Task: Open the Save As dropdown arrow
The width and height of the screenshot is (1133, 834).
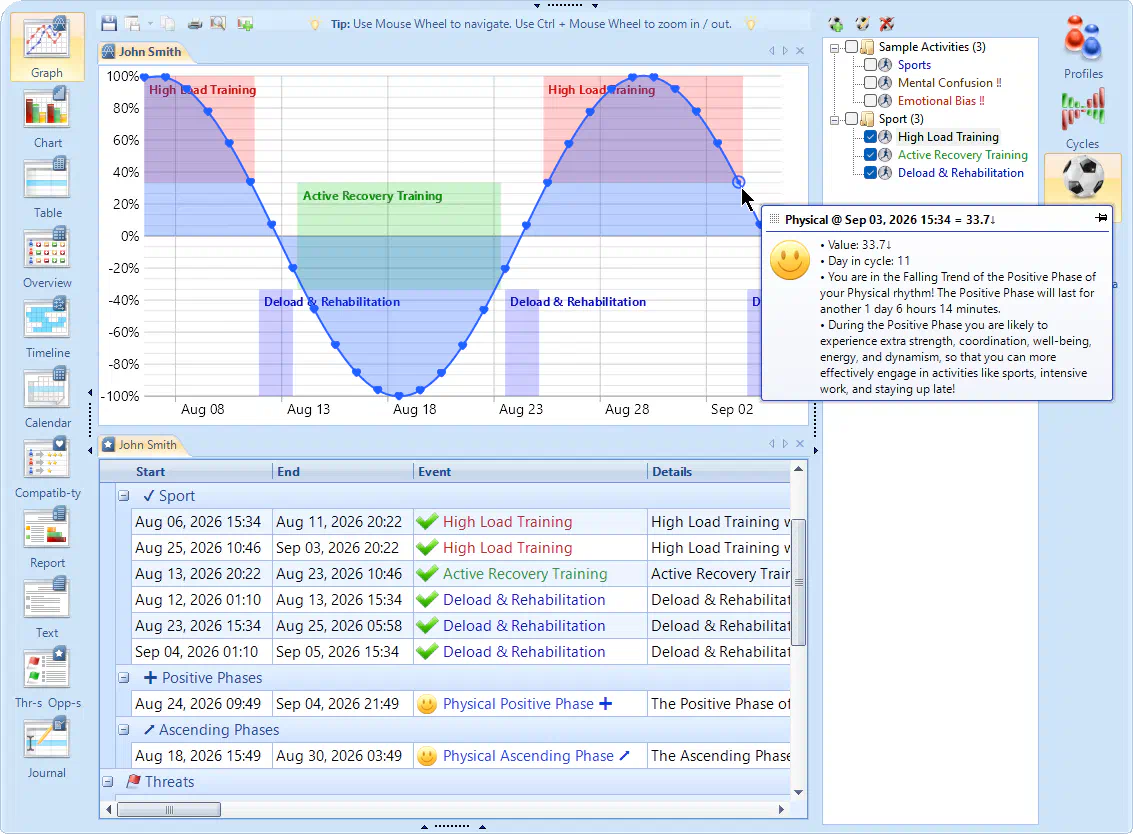Action: [150, 24]
